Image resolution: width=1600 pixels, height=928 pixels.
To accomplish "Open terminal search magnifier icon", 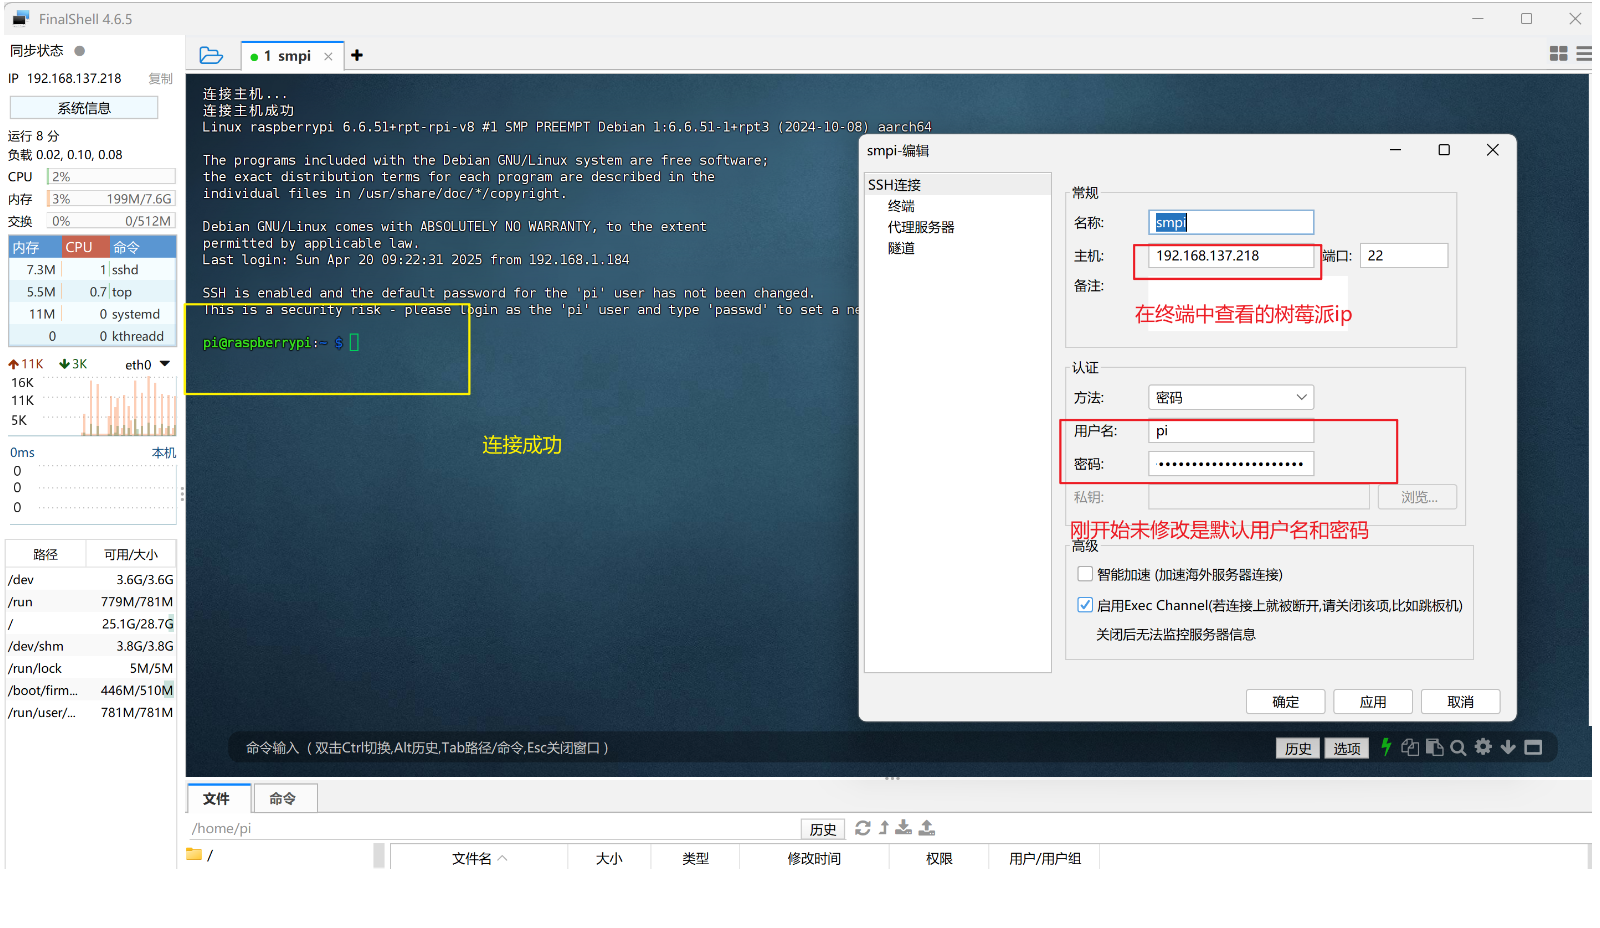I will click(x=1458, y=747).
